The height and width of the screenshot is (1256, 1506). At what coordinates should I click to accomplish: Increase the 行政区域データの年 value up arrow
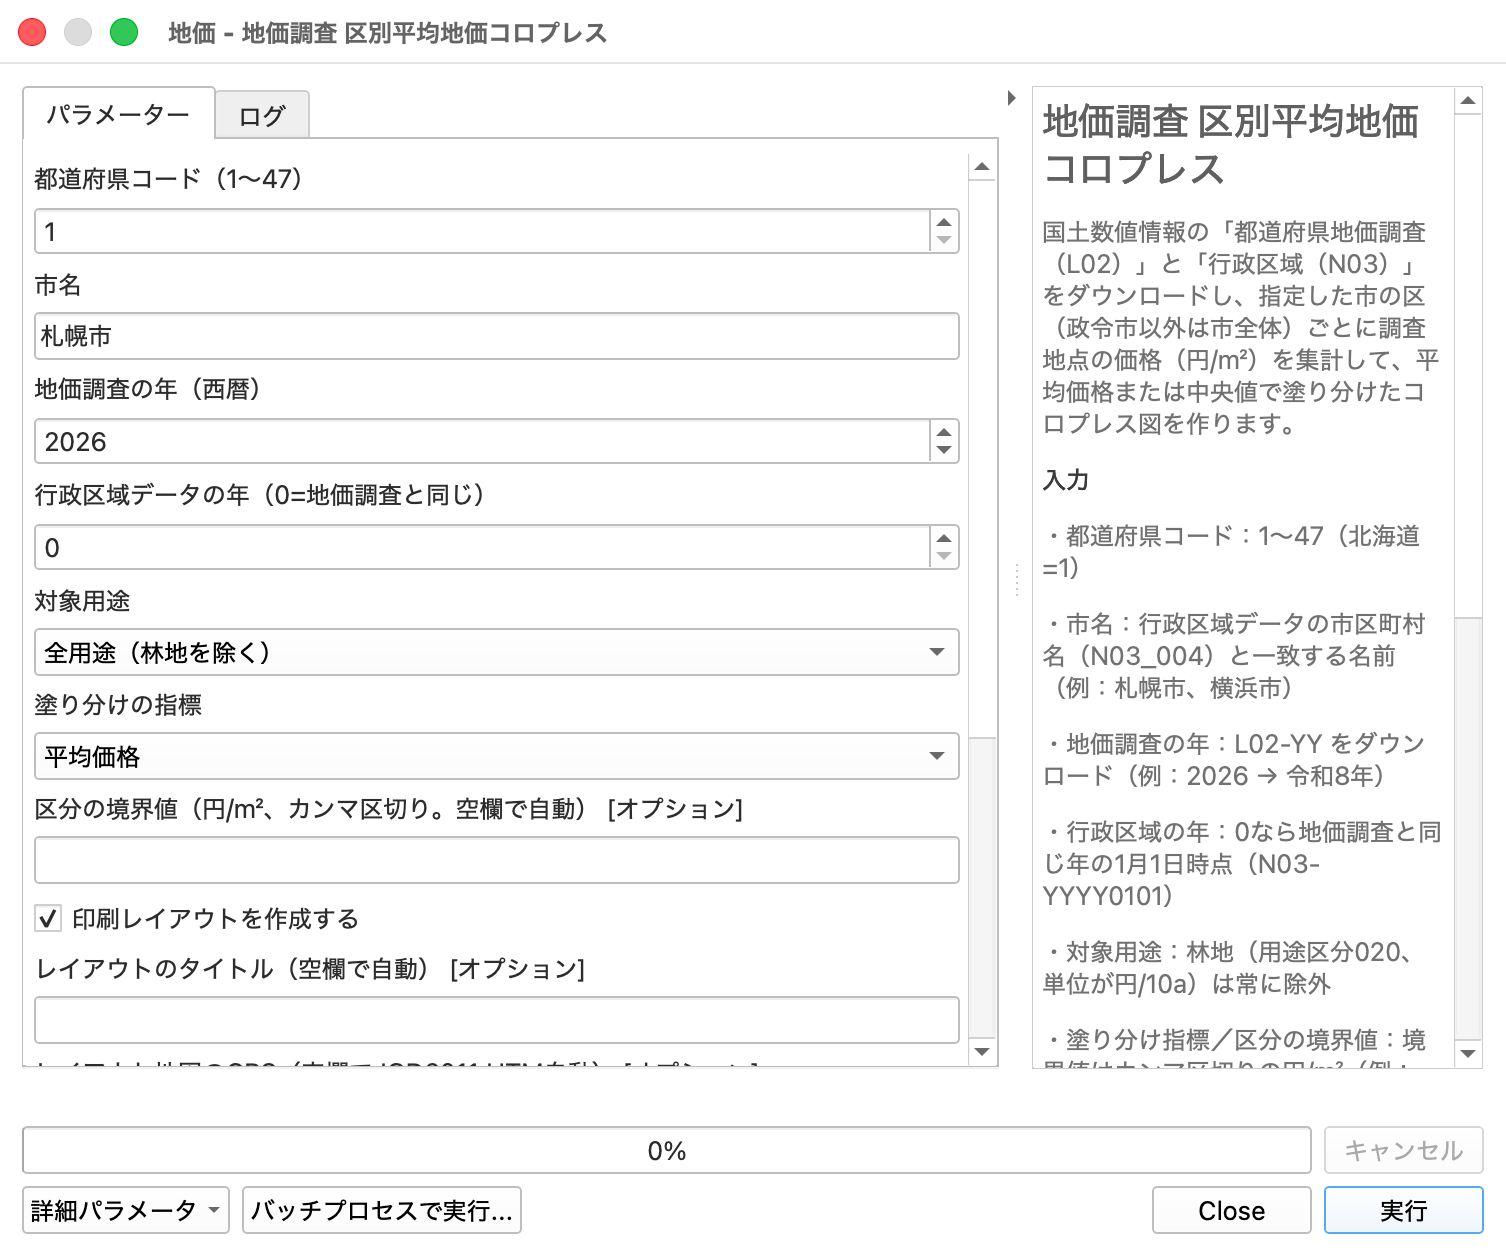coord(943,538)
